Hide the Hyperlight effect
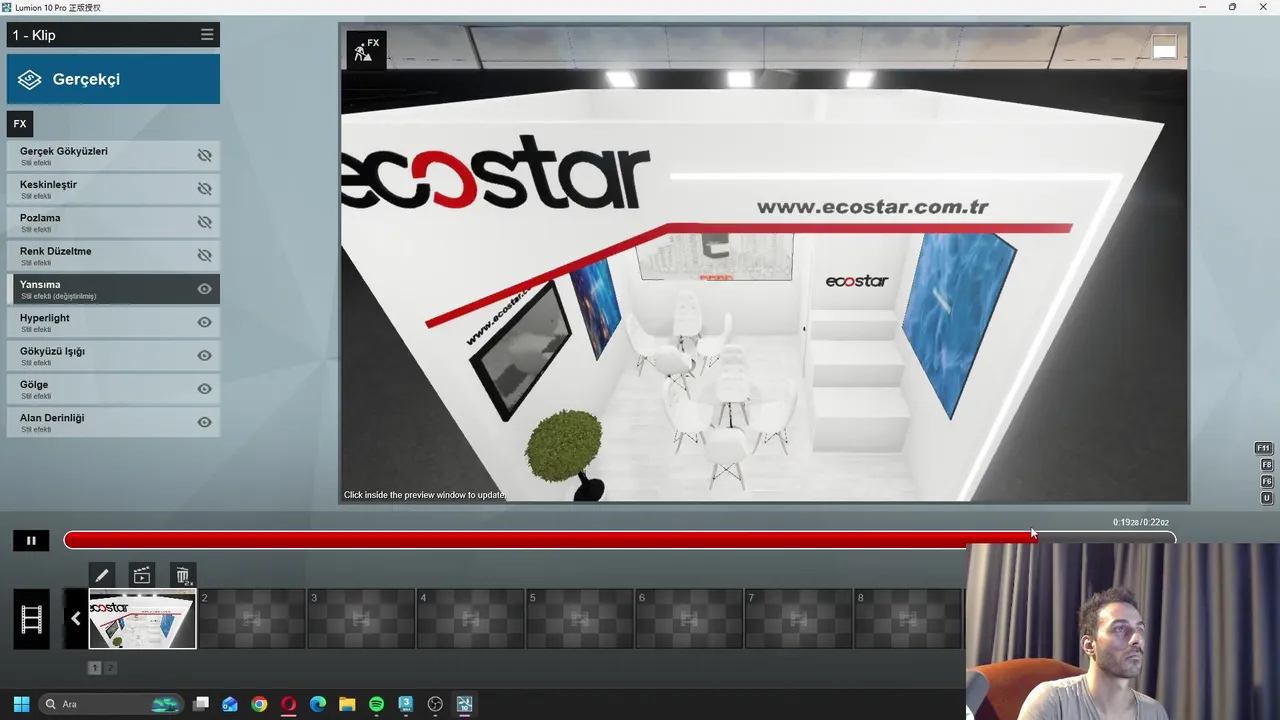 point(204,322)
